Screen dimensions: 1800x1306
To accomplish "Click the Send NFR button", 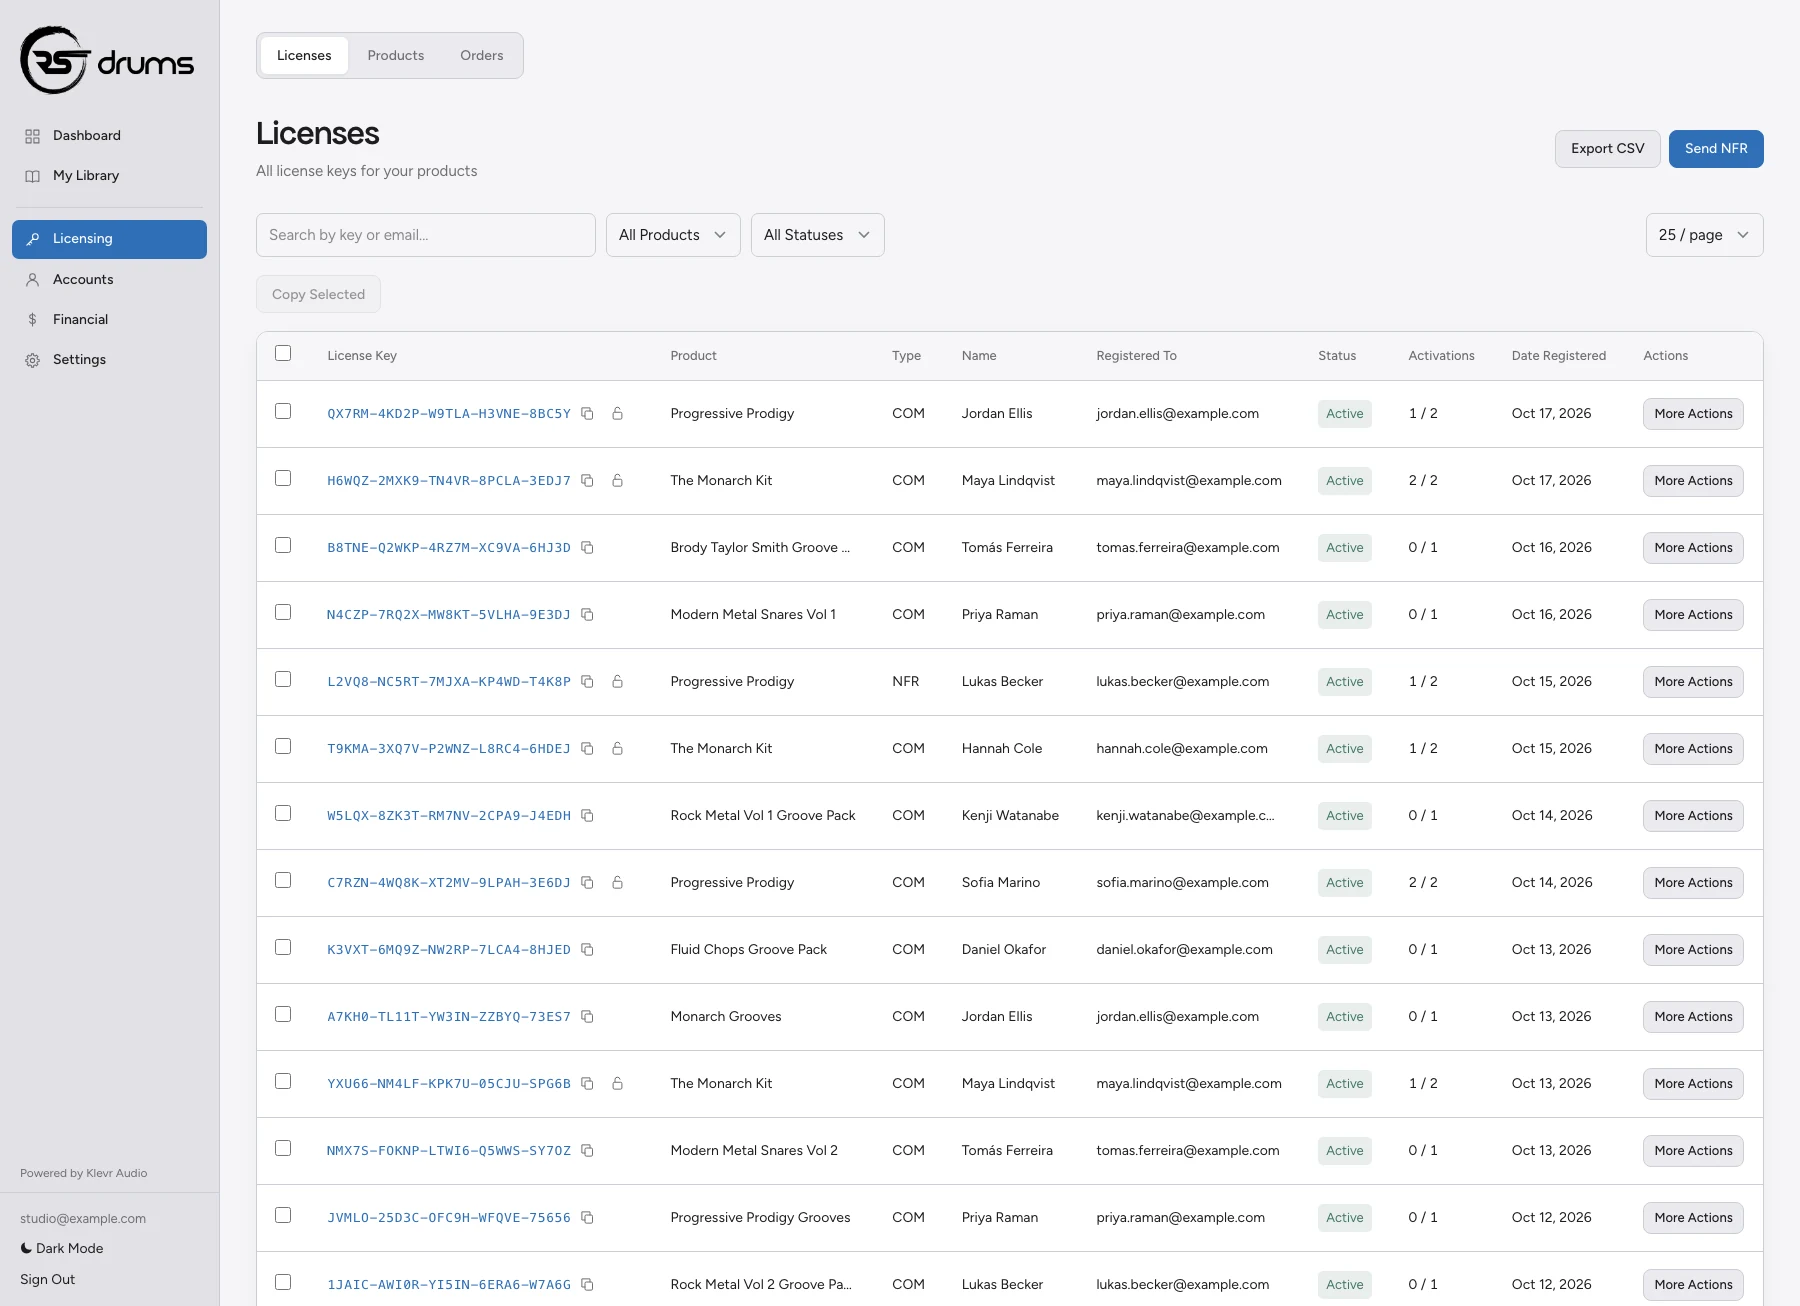I will coord(1716,149).
